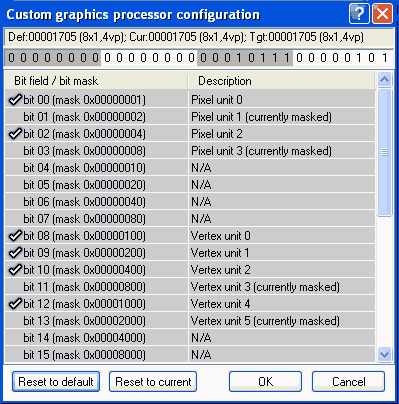Click the Reset to default button
The width and height of the screenshot is (399, 404).
pos(56,382)
